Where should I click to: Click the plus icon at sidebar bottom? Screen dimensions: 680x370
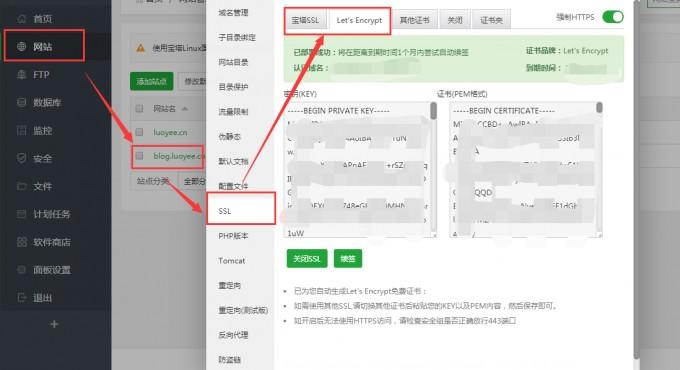(54, 324)
